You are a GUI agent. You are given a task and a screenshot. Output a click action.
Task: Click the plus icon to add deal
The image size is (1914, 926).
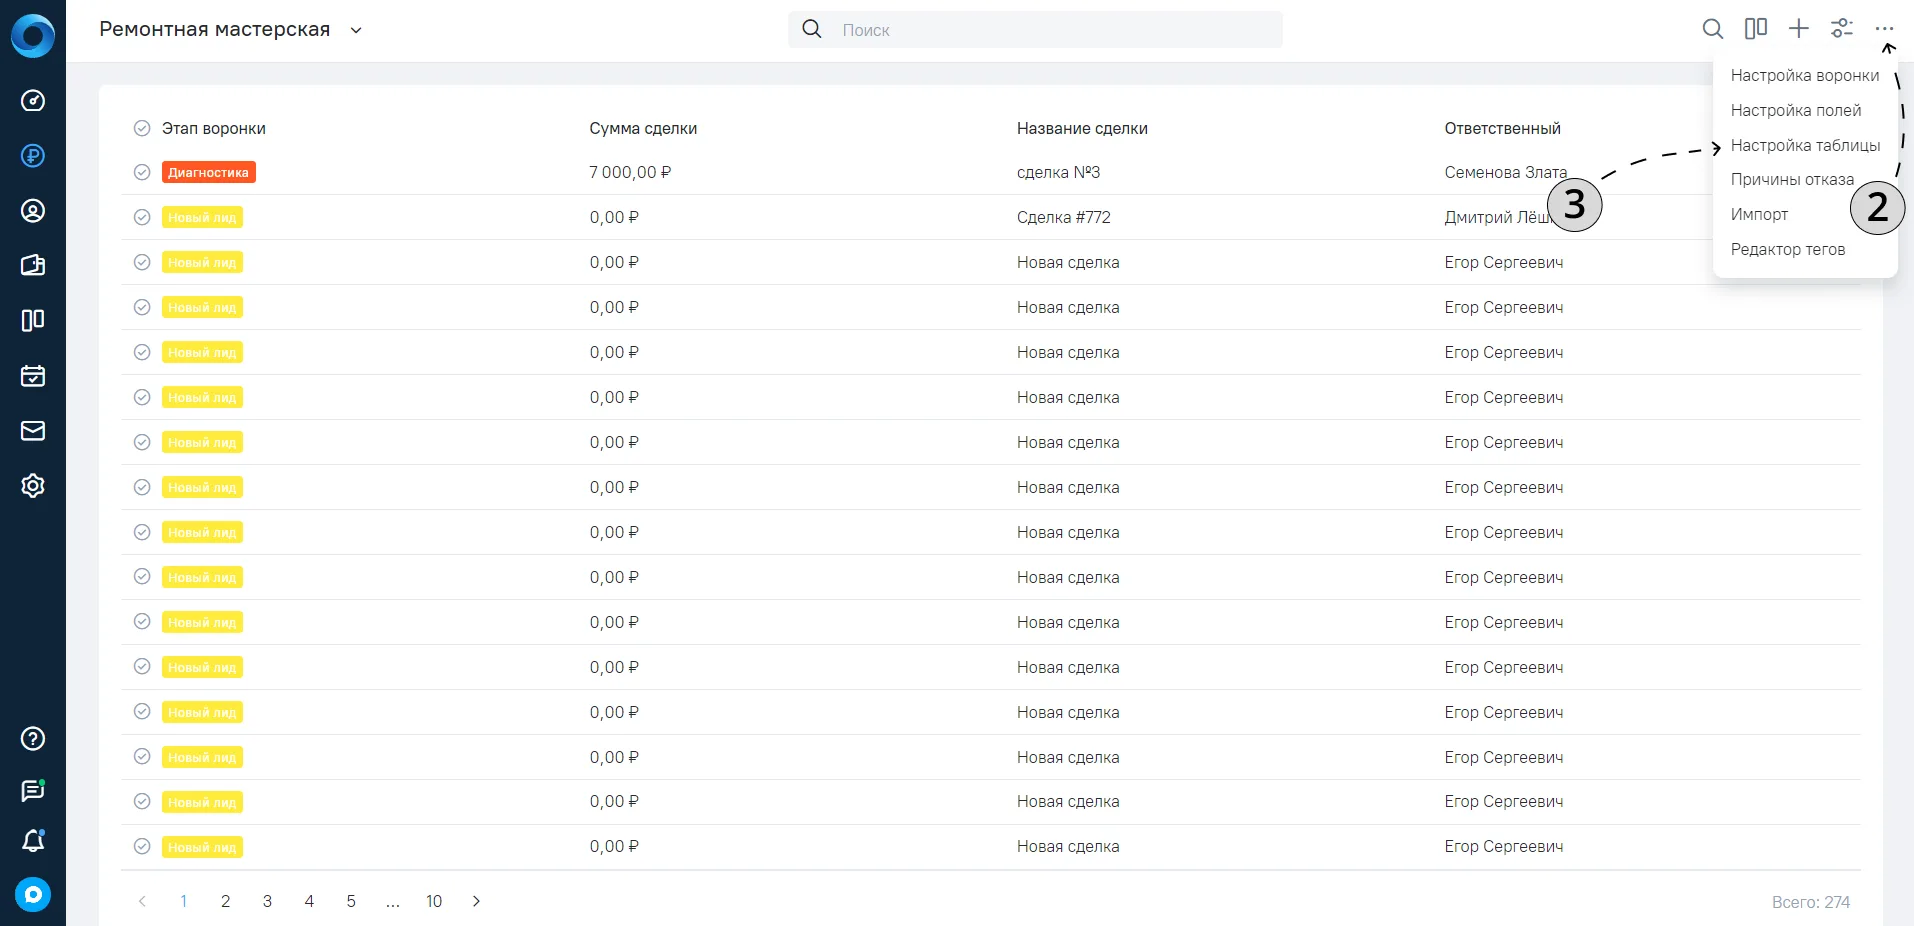click(1798, 29)
